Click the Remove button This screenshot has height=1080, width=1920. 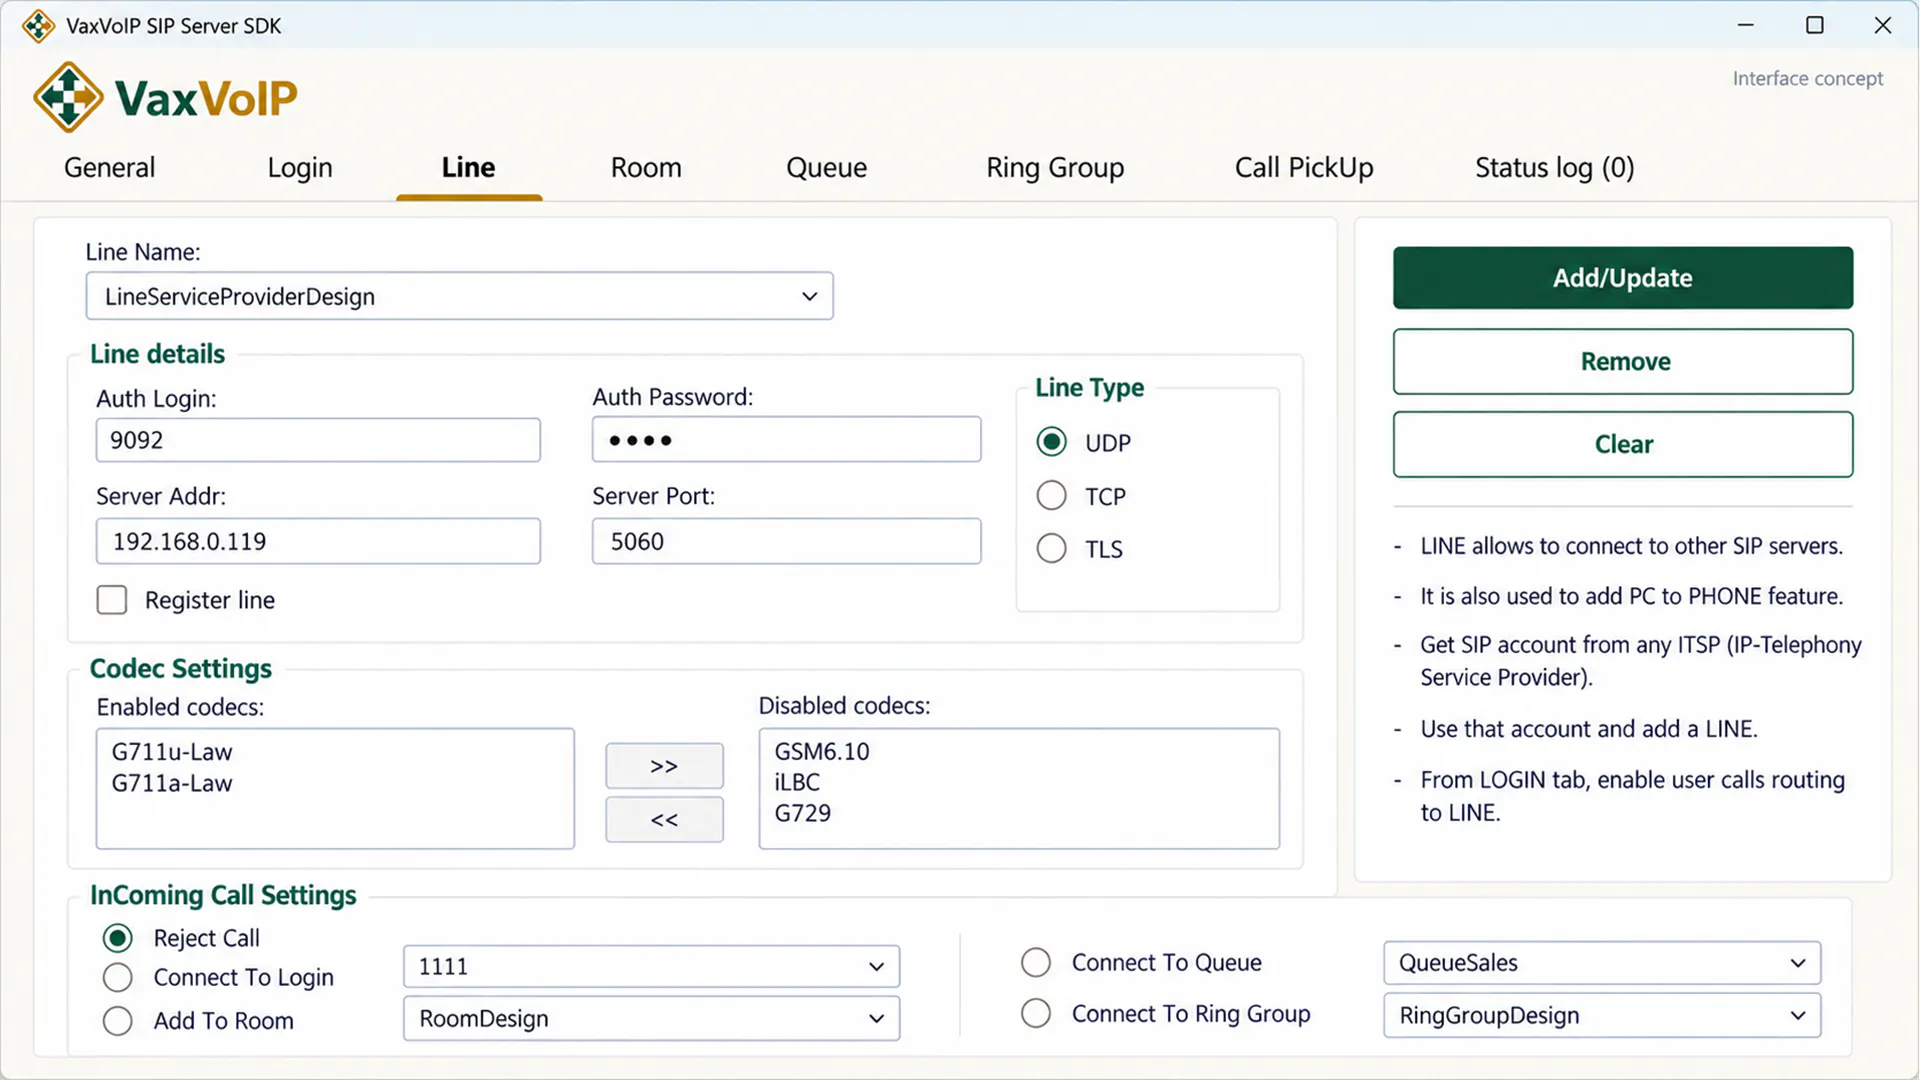click(x=1623, y=361)
